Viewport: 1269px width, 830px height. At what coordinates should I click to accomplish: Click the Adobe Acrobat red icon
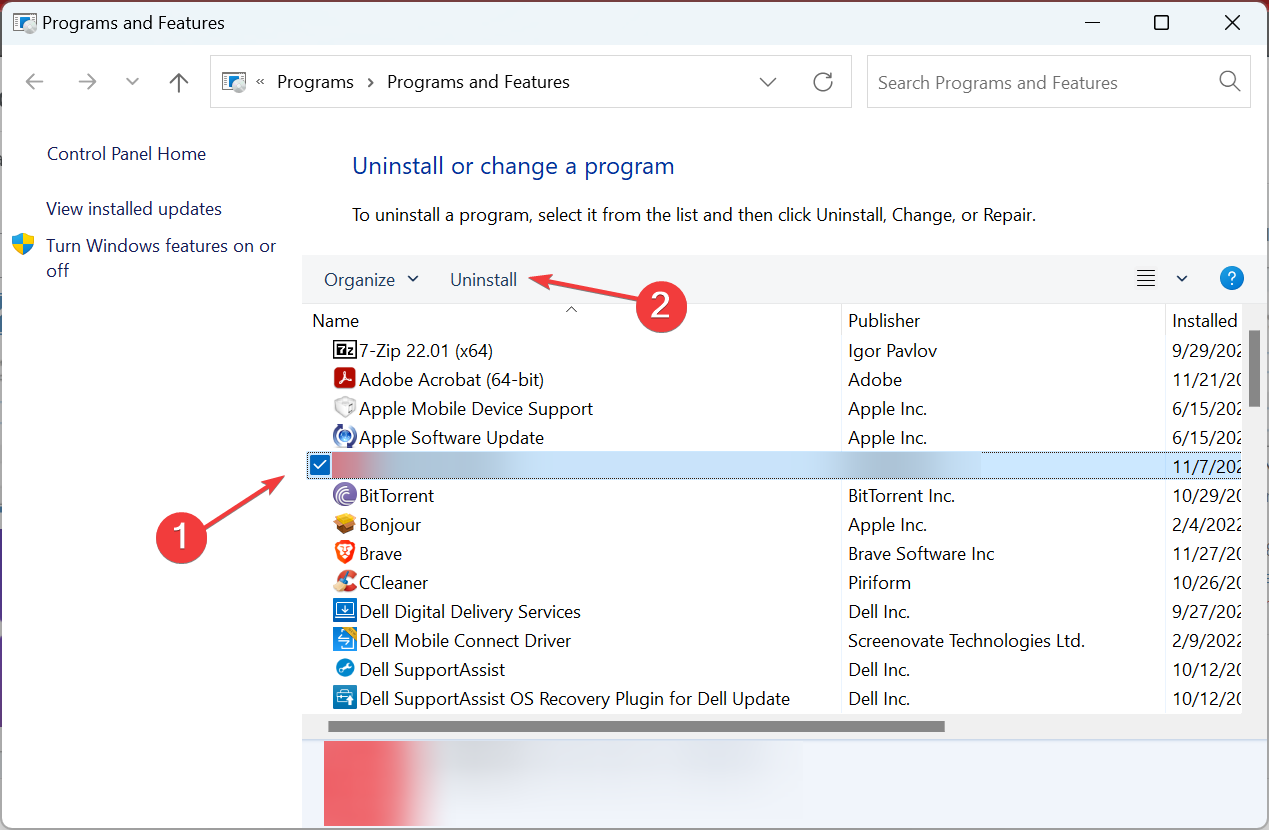[344, 379]
